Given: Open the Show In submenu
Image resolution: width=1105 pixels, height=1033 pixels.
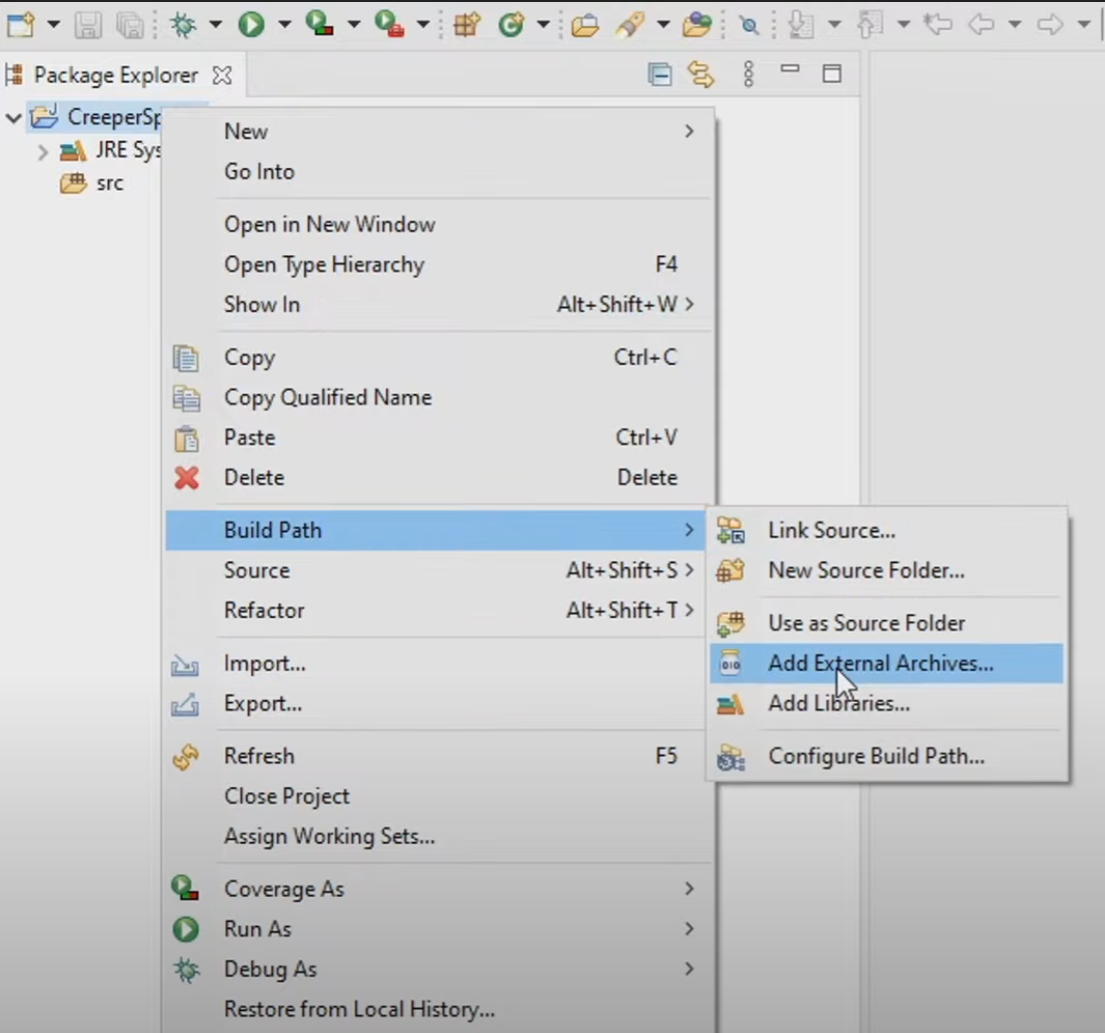Looking at the screenshot, I should pyautogui.click(x=438, y=304).
